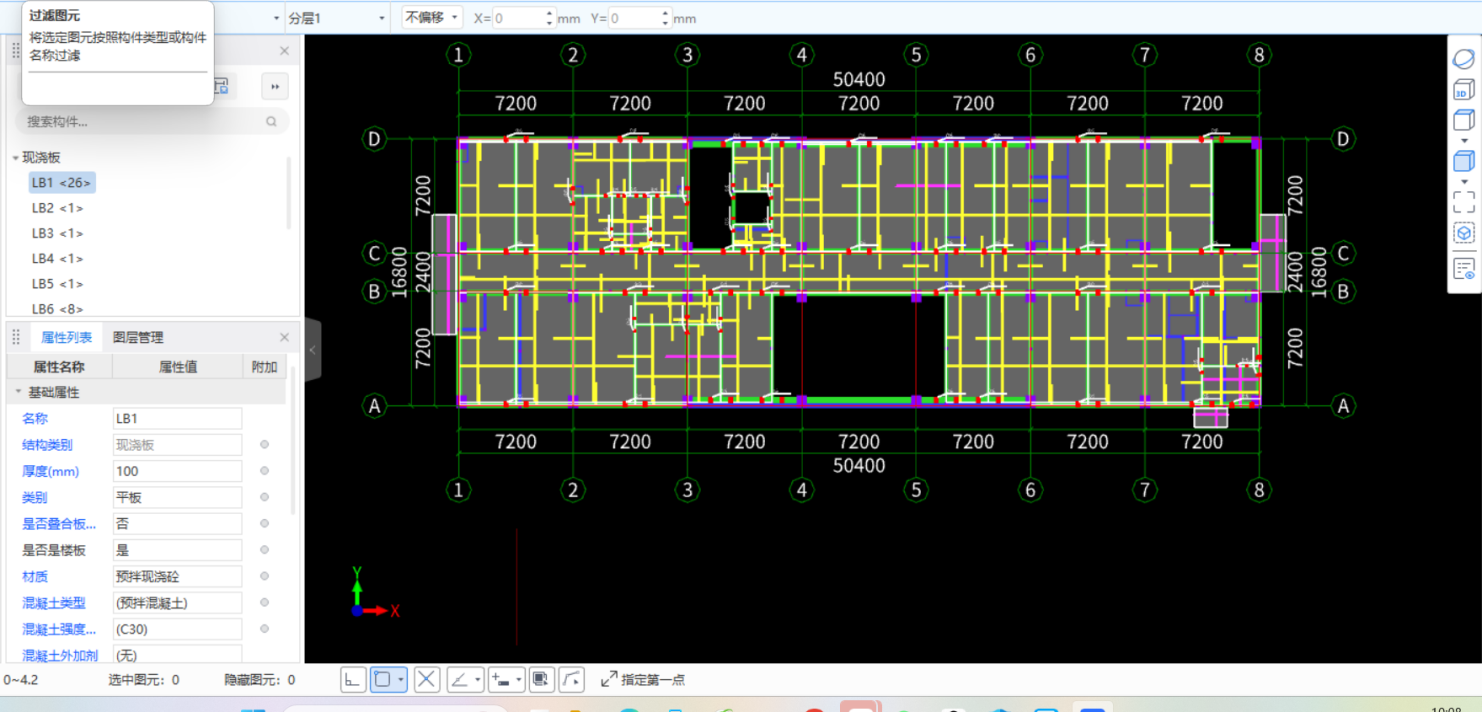This screenshot has width=1482, height=712.
Task: Toggle attach dot for 厚度(mm) row
Action: (x=264, y=471)
